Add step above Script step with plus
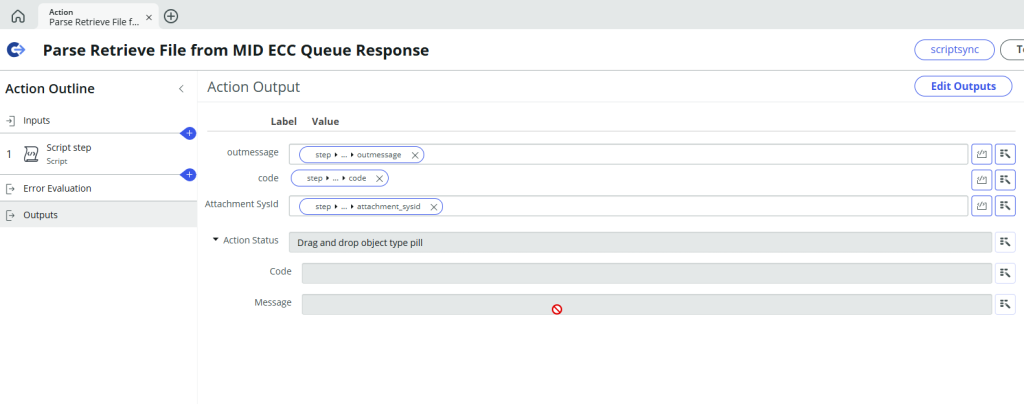This screenshot has width=1024, height=404. 188,133
